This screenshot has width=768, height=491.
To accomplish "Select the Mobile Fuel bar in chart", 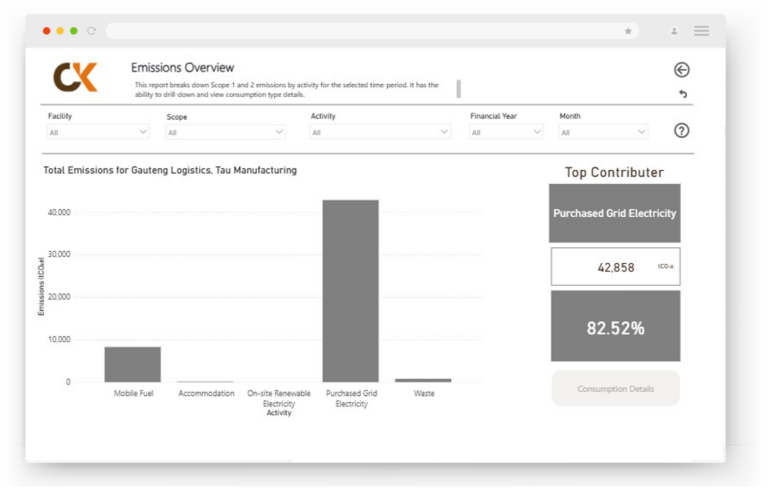I will click(132, 364).
